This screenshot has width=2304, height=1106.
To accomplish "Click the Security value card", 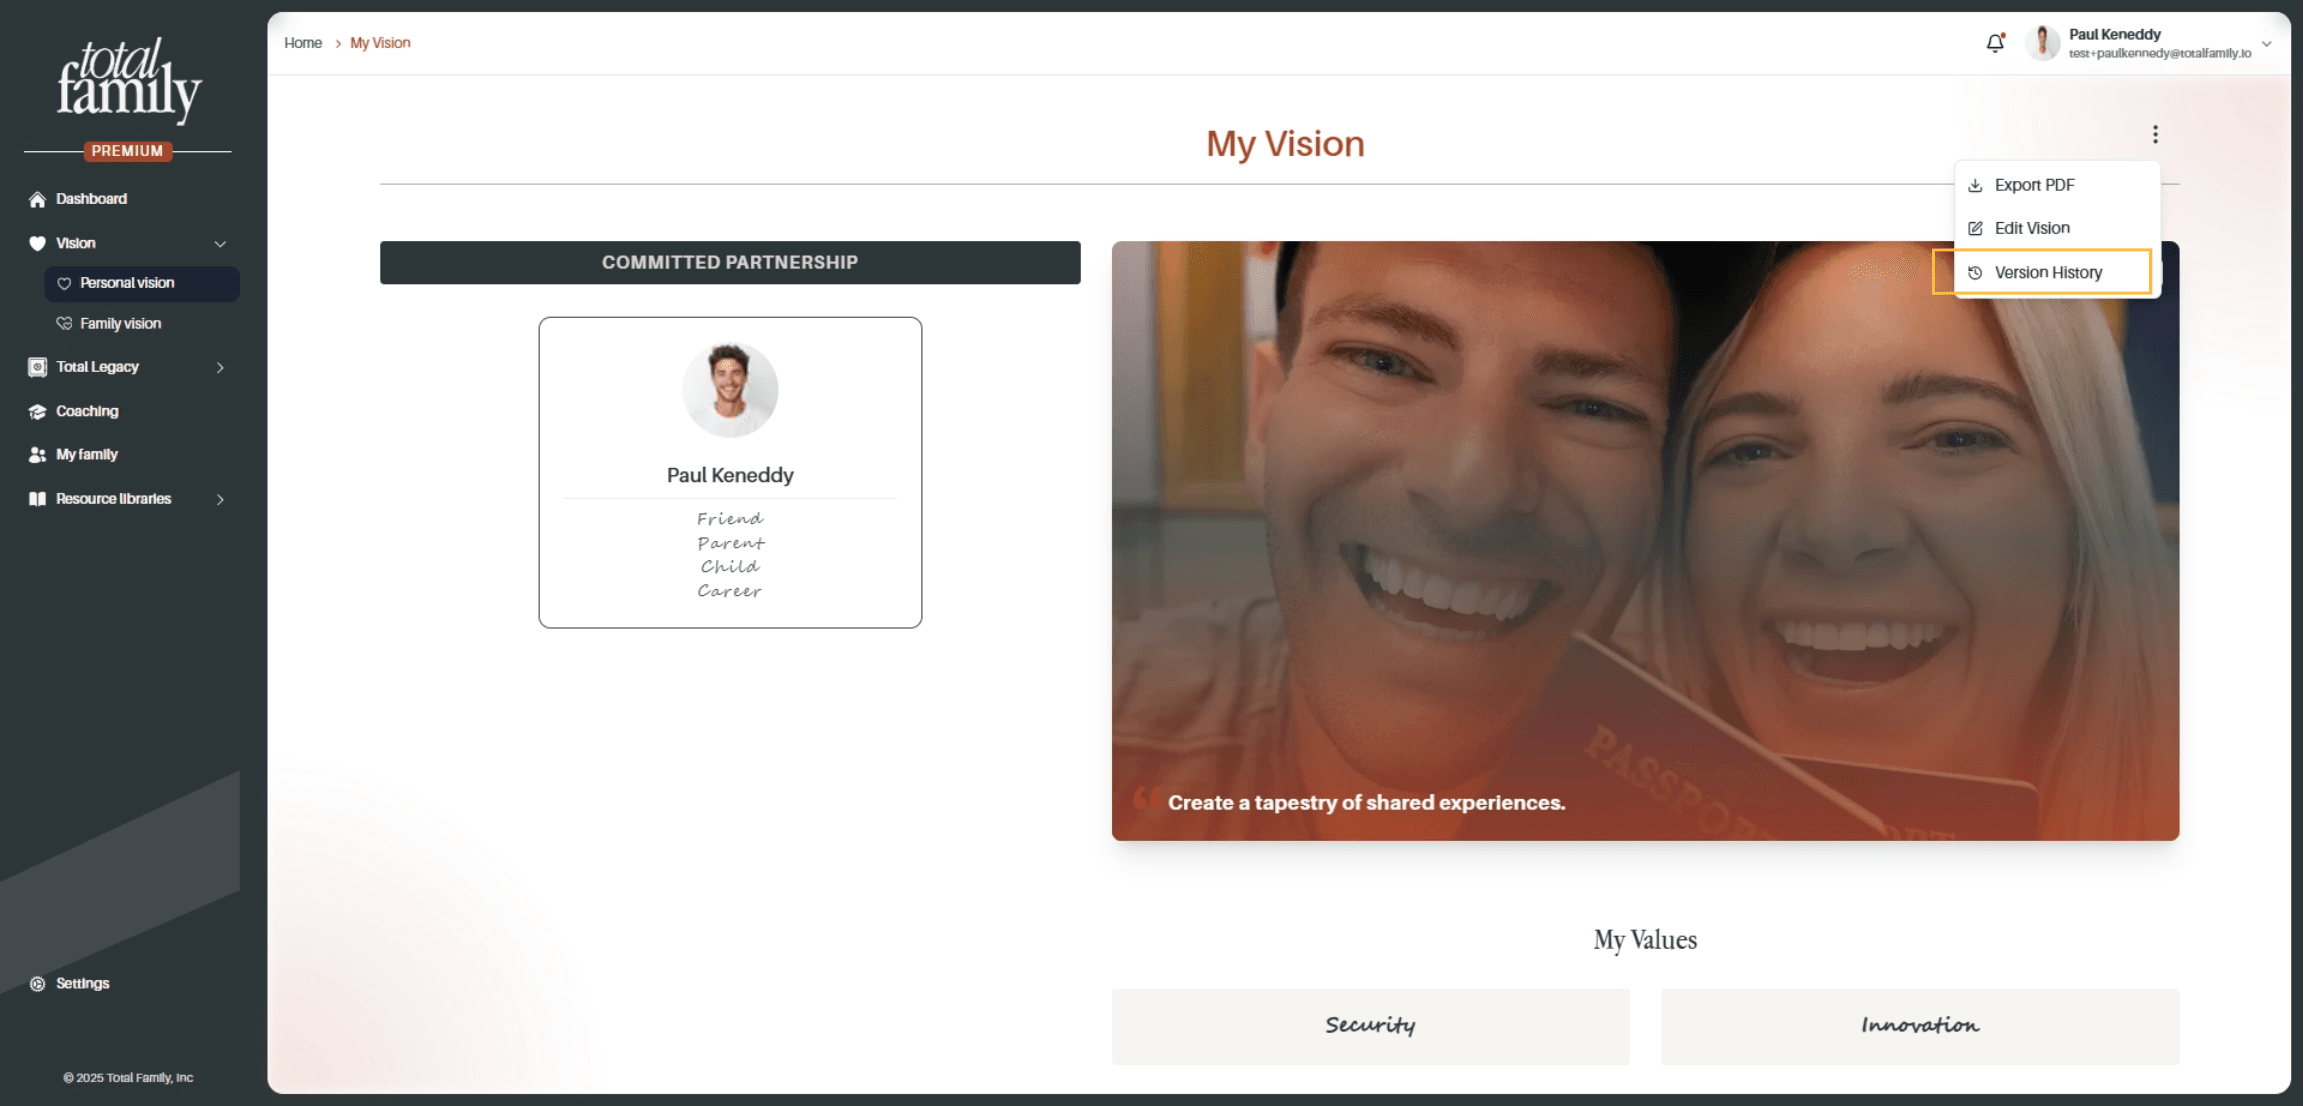I will pos(1370,1026).
